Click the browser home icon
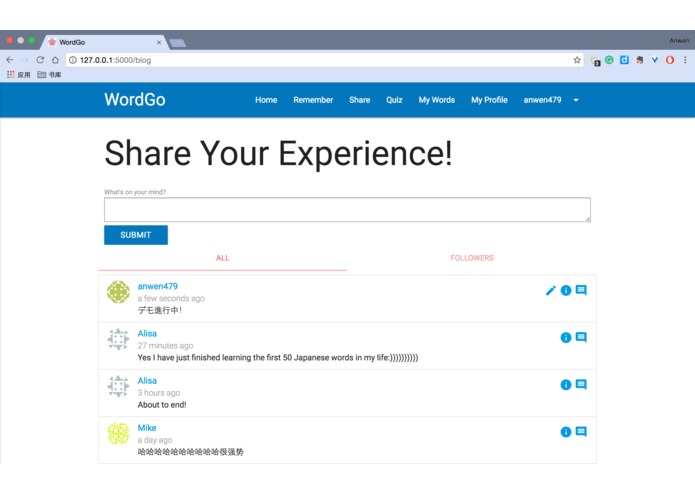Image resolution: width=695 pixels, height=494 pixels. point(55,60)
